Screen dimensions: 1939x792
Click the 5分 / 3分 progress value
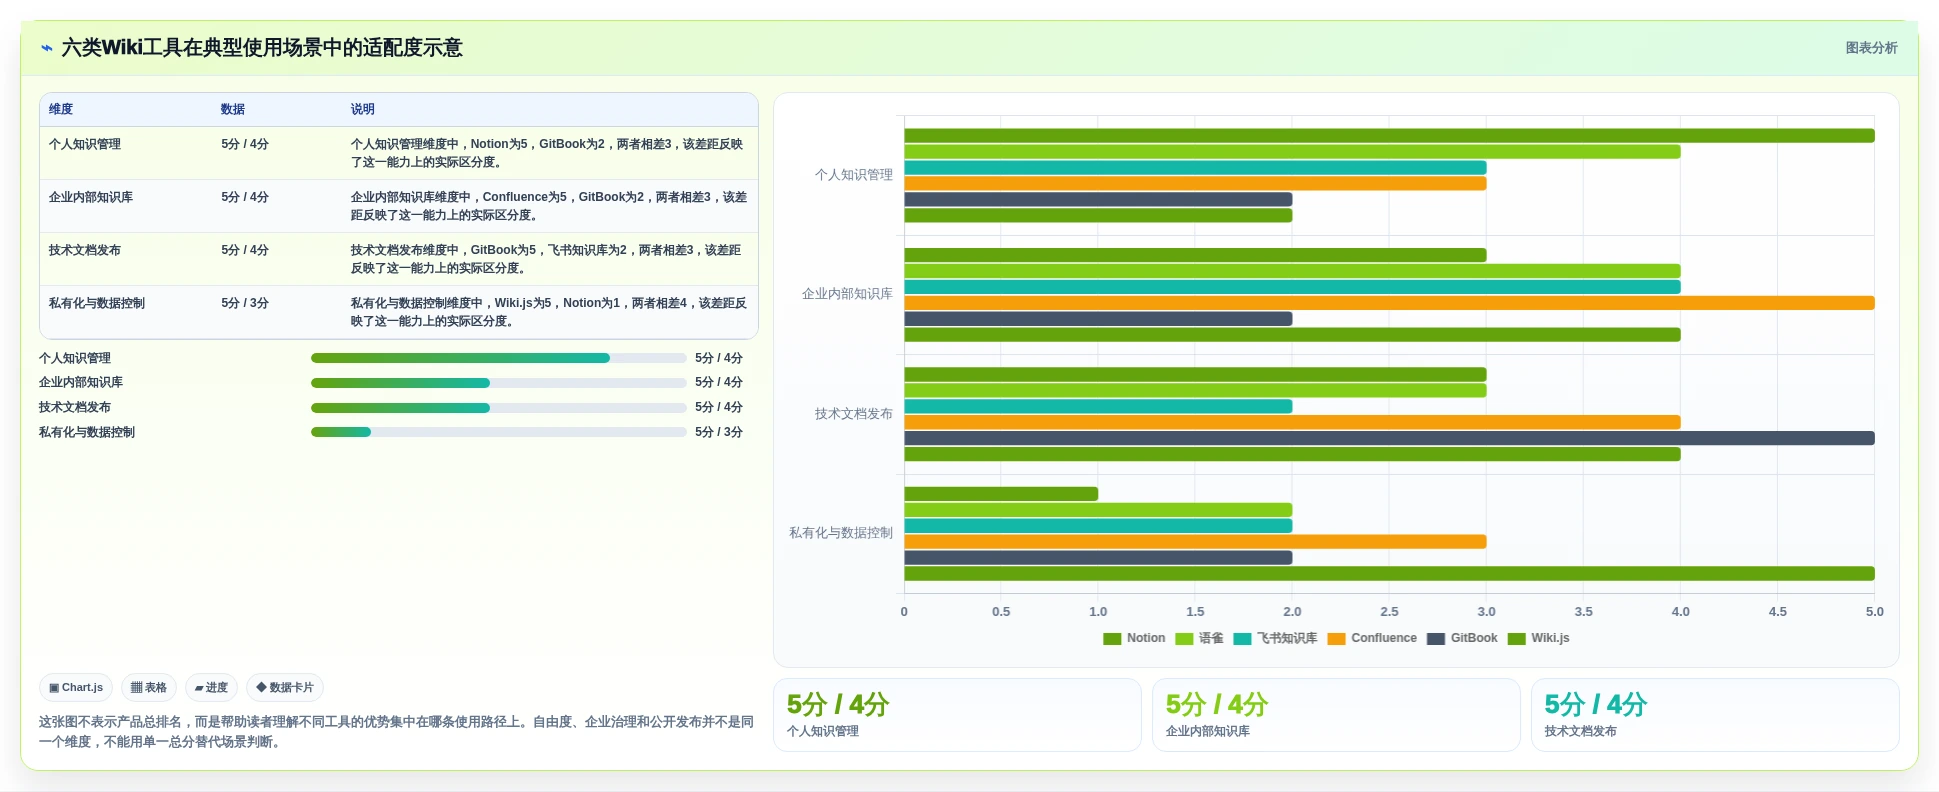(x=719, y=432)
